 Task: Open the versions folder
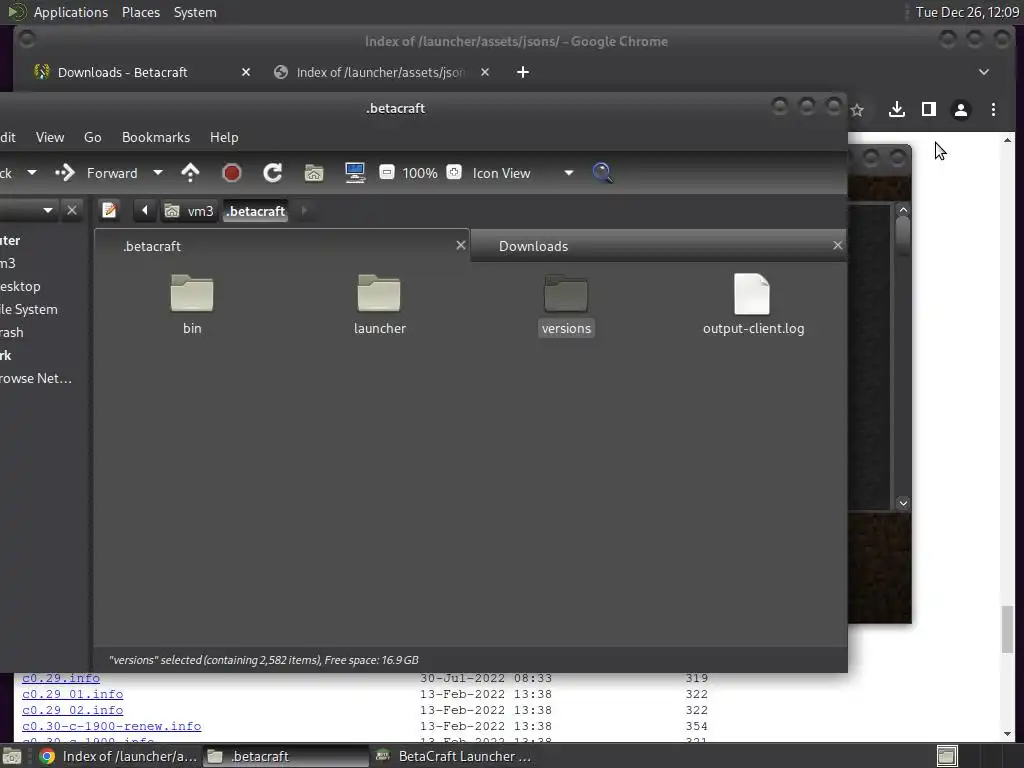[566, 304]
